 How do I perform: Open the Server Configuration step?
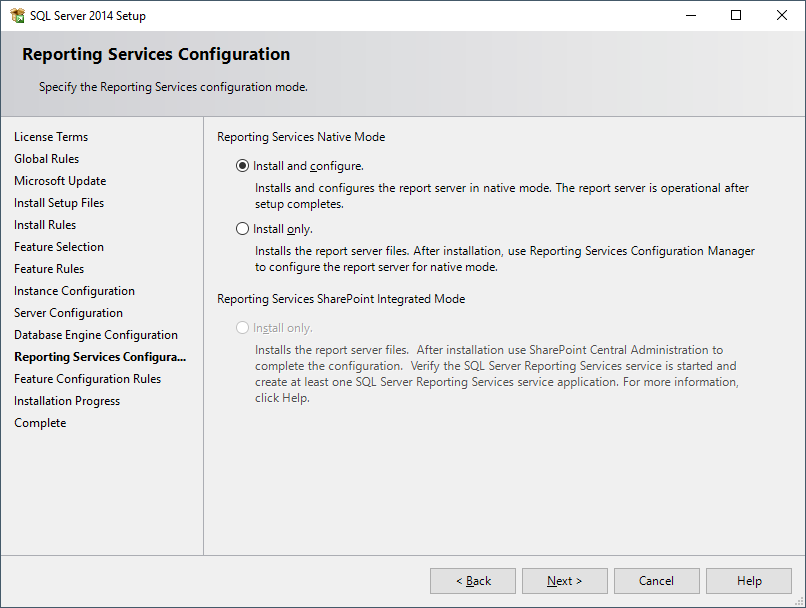point(68,313)
